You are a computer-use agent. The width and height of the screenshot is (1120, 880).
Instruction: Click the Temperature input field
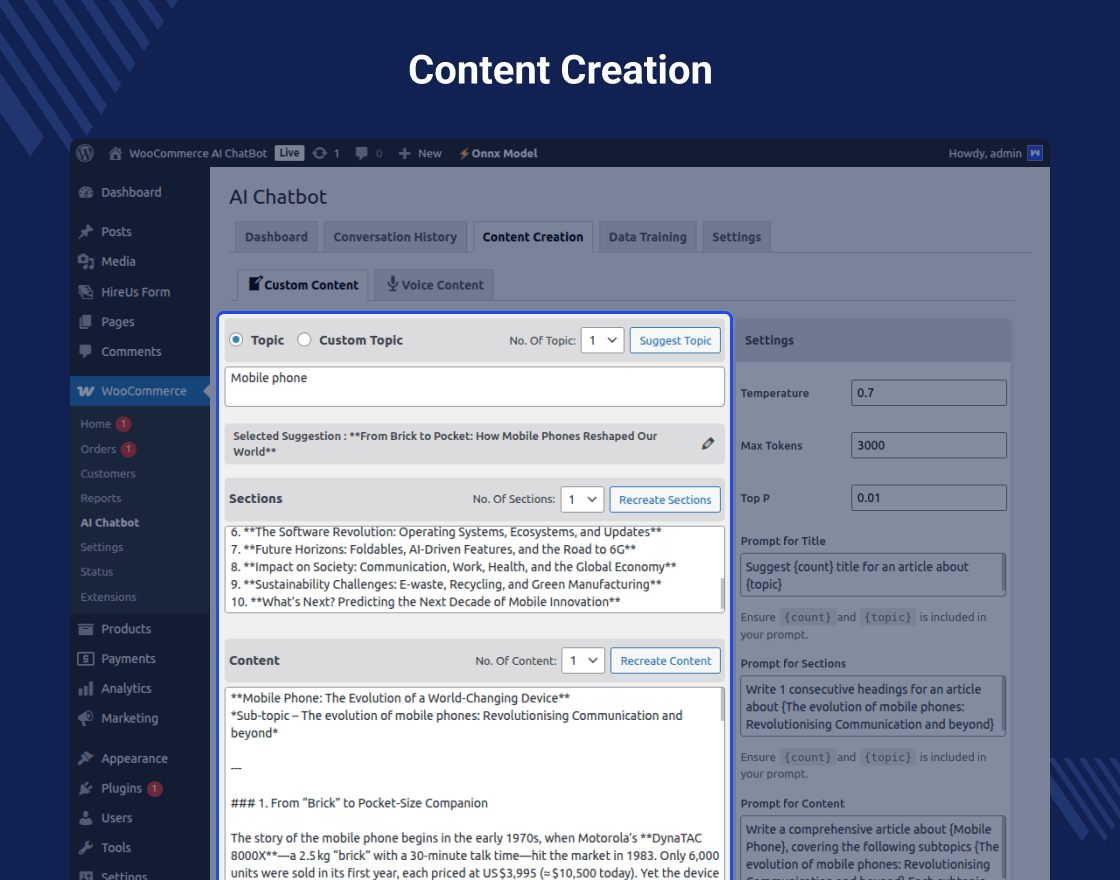pyautogui.click(x=928, y=393)
